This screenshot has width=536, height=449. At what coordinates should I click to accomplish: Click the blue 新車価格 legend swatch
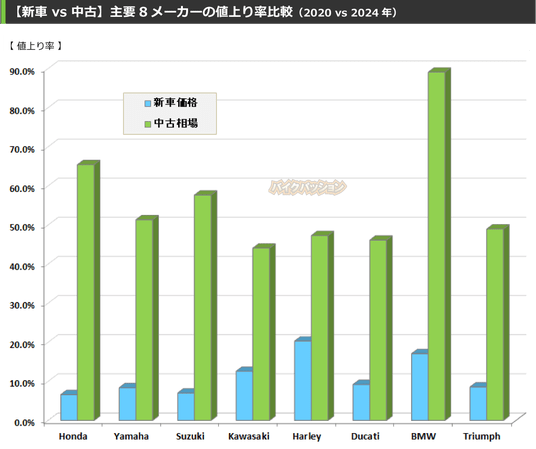148,103
